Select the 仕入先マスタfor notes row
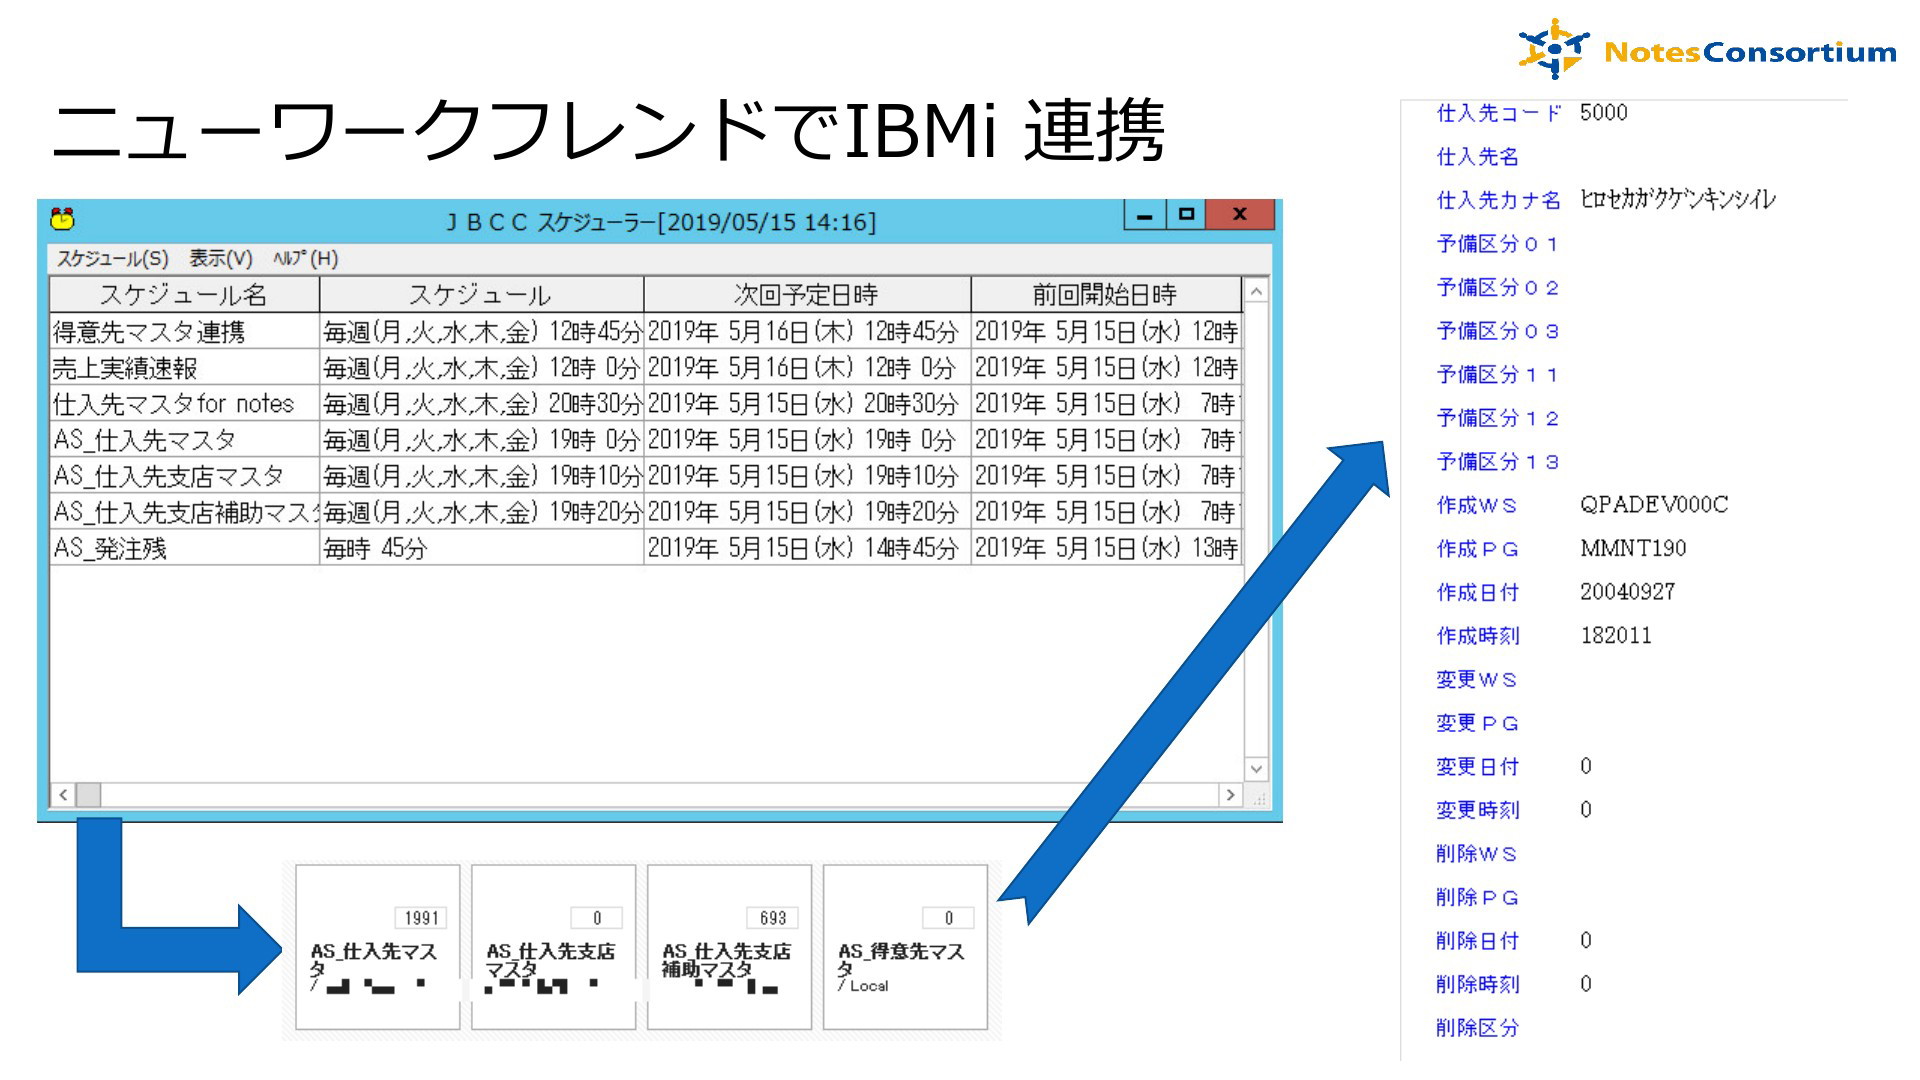The height and width of the screenshot is (1080, 1920). click(x=645, y=404)
